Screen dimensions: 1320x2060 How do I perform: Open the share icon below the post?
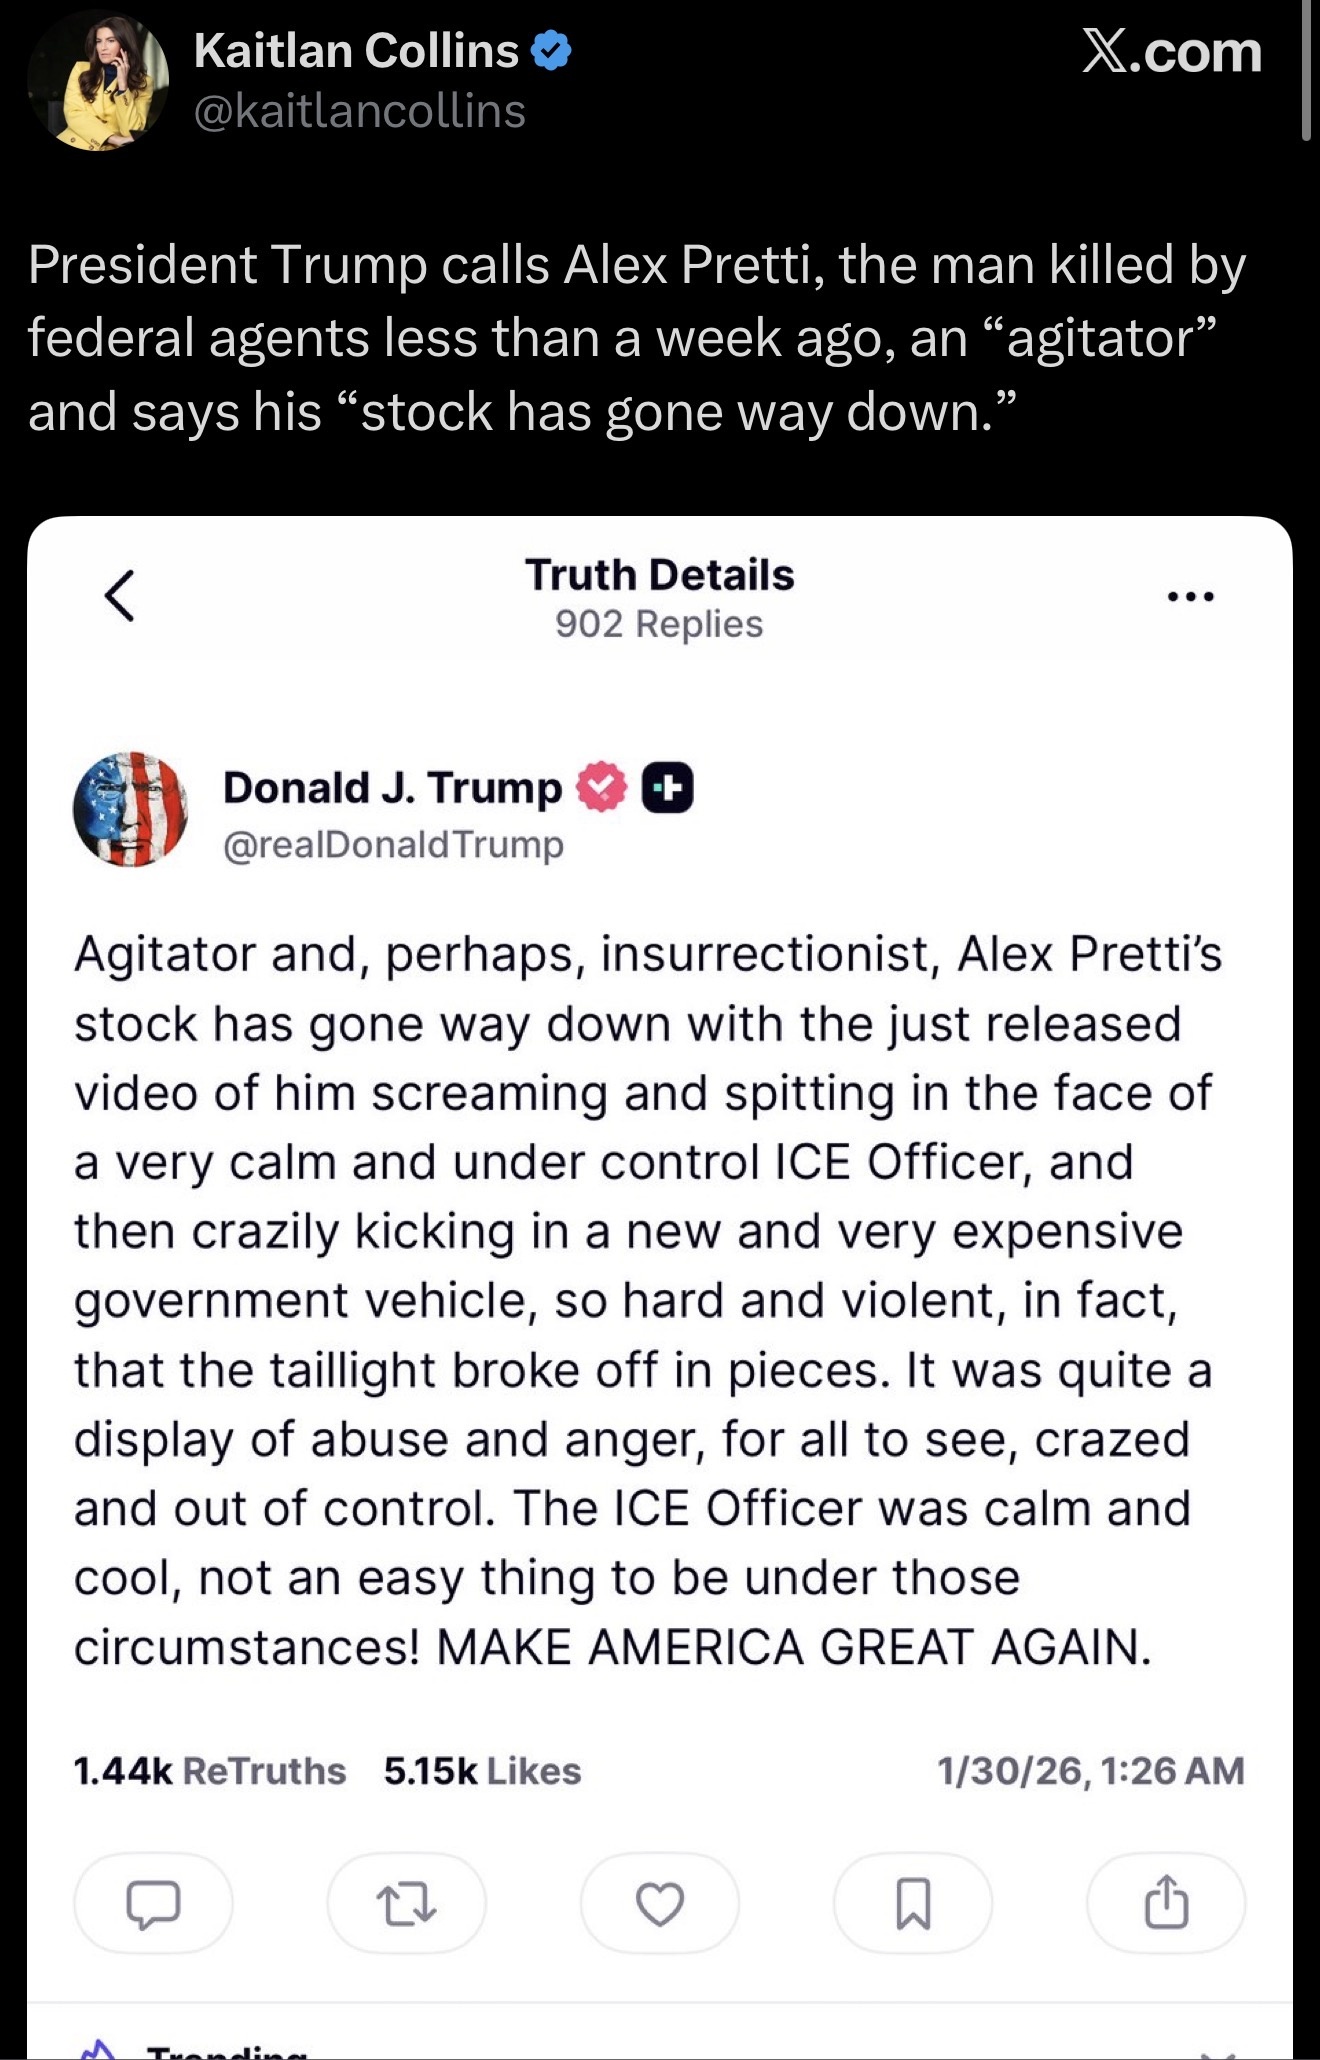click(1166, 1903)
